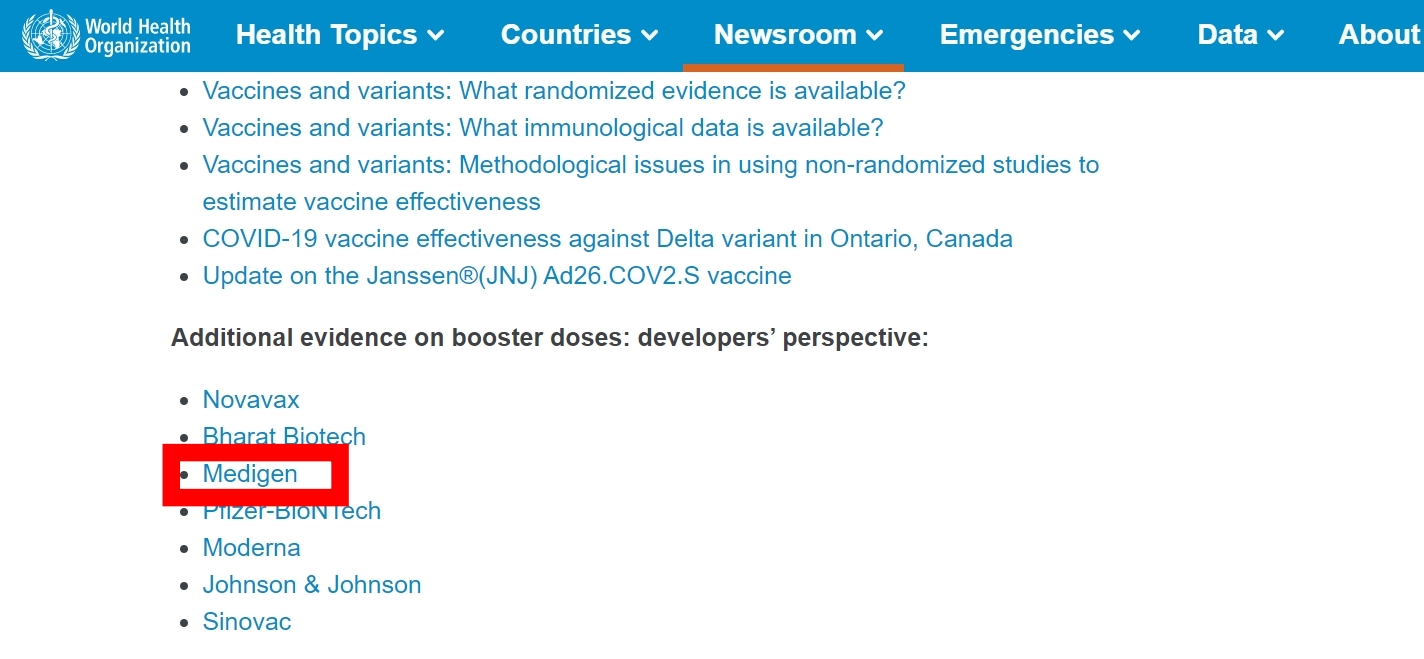Expand the Data dropdown chevron
The image size is (1424, 659).
1275,36
